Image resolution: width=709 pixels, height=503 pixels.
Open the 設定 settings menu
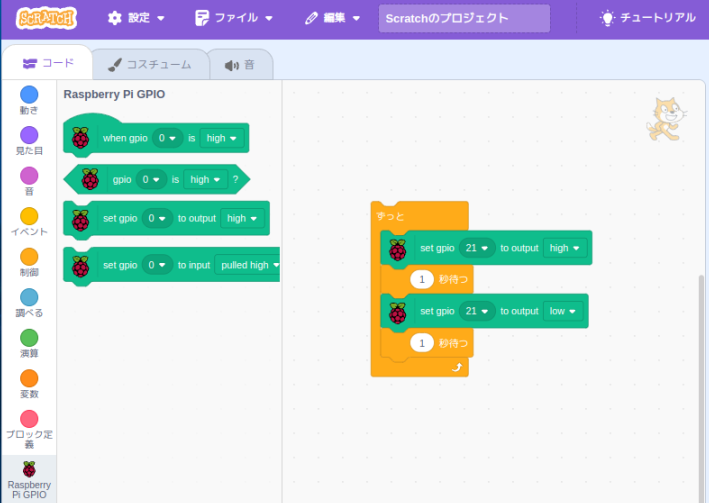click(x=136, y=18)
